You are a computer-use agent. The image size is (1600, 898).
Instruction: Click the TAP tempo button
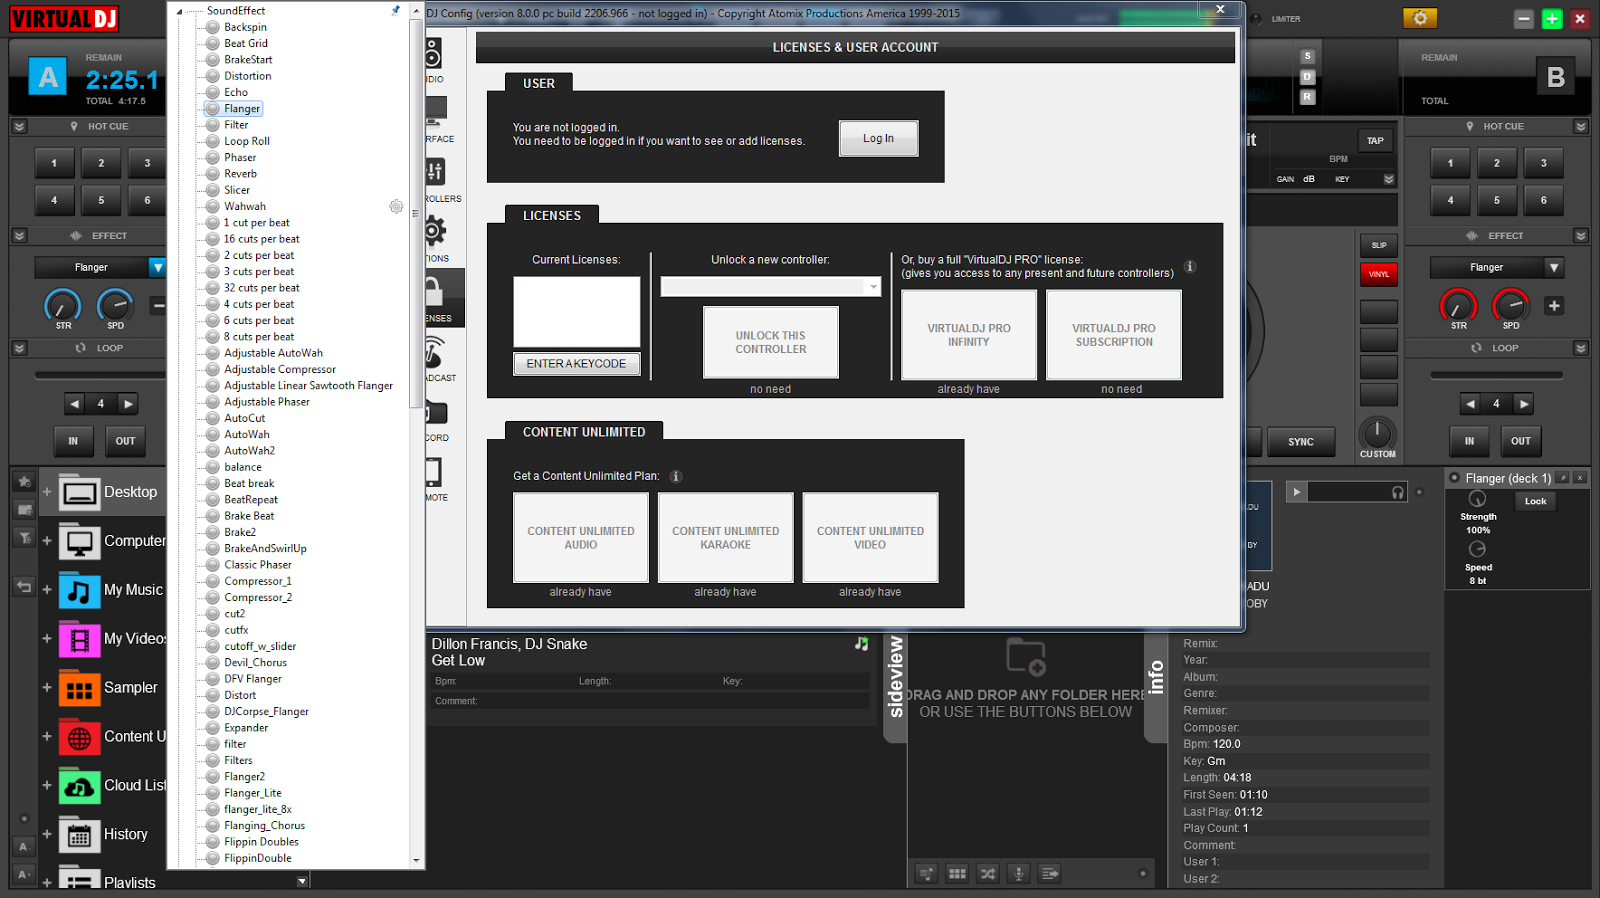(x=1376, y=141)
